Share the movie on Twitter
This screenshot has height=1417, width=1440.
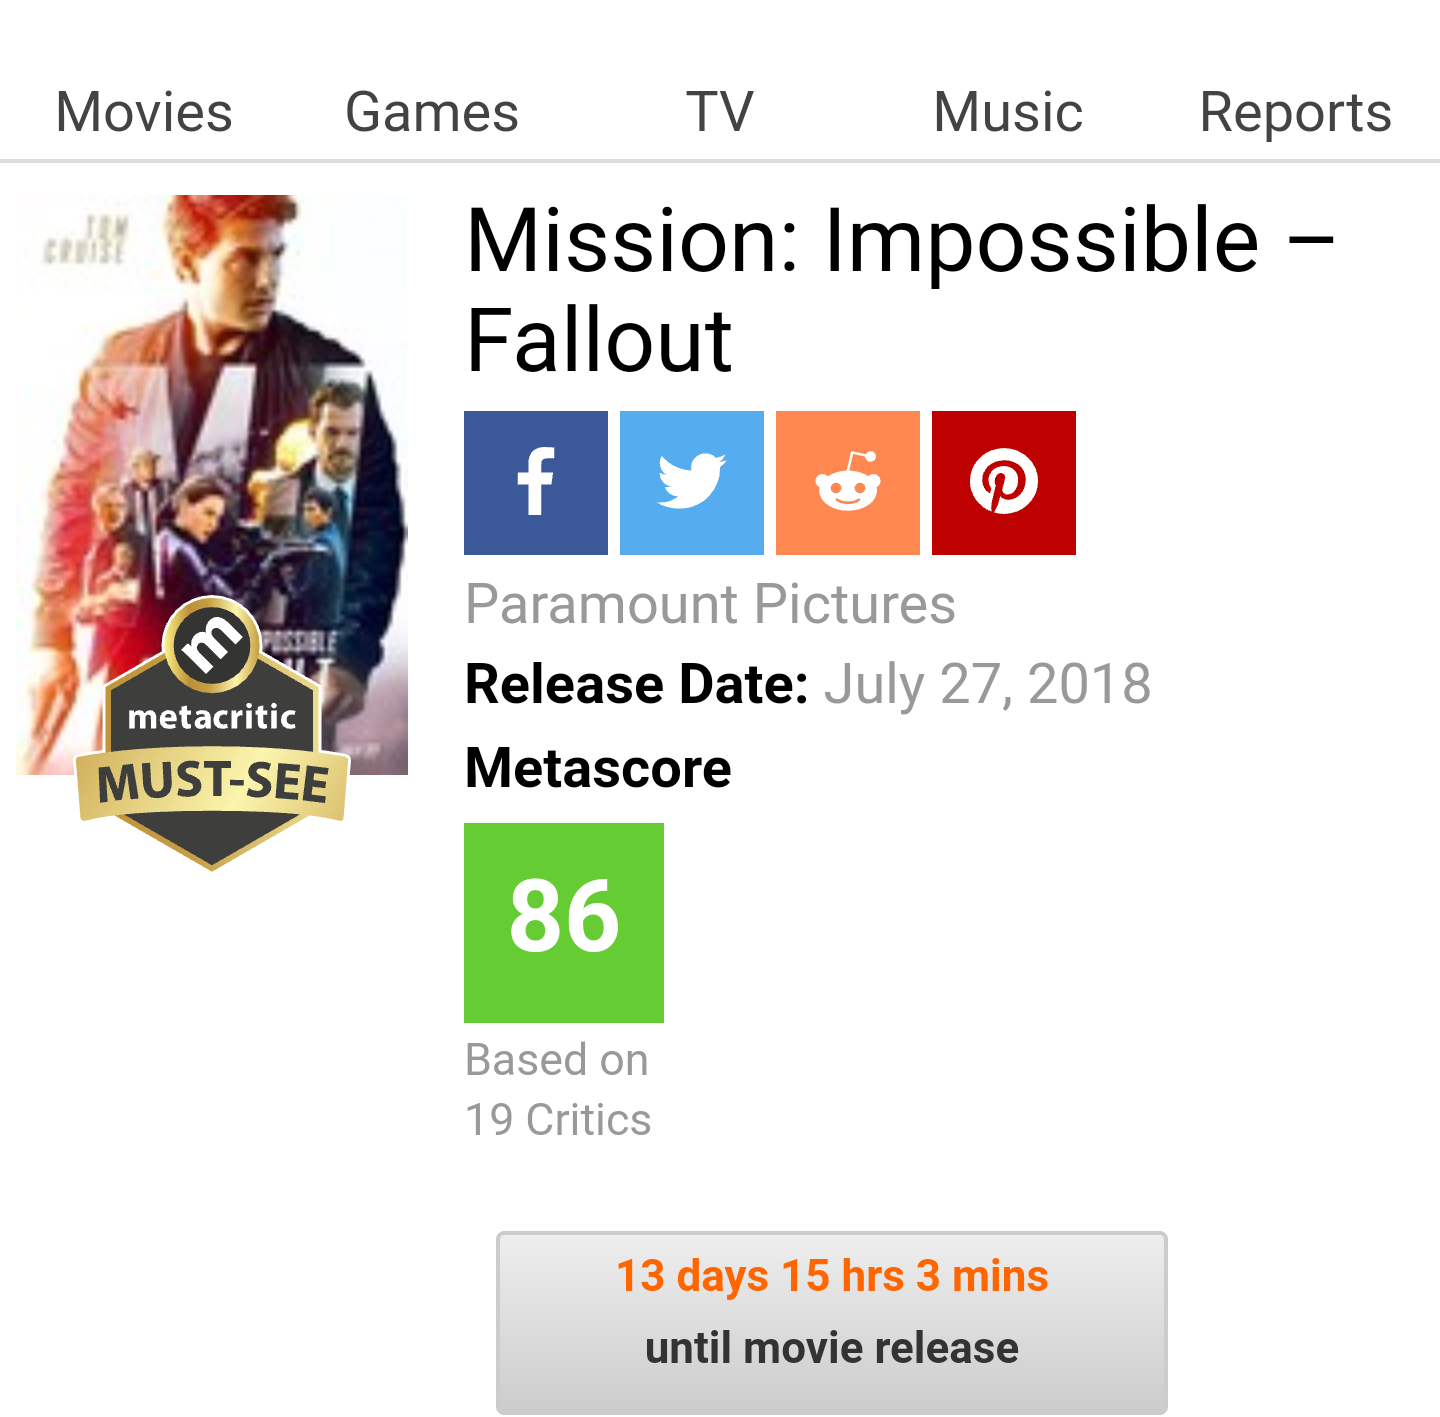point(692,483)
